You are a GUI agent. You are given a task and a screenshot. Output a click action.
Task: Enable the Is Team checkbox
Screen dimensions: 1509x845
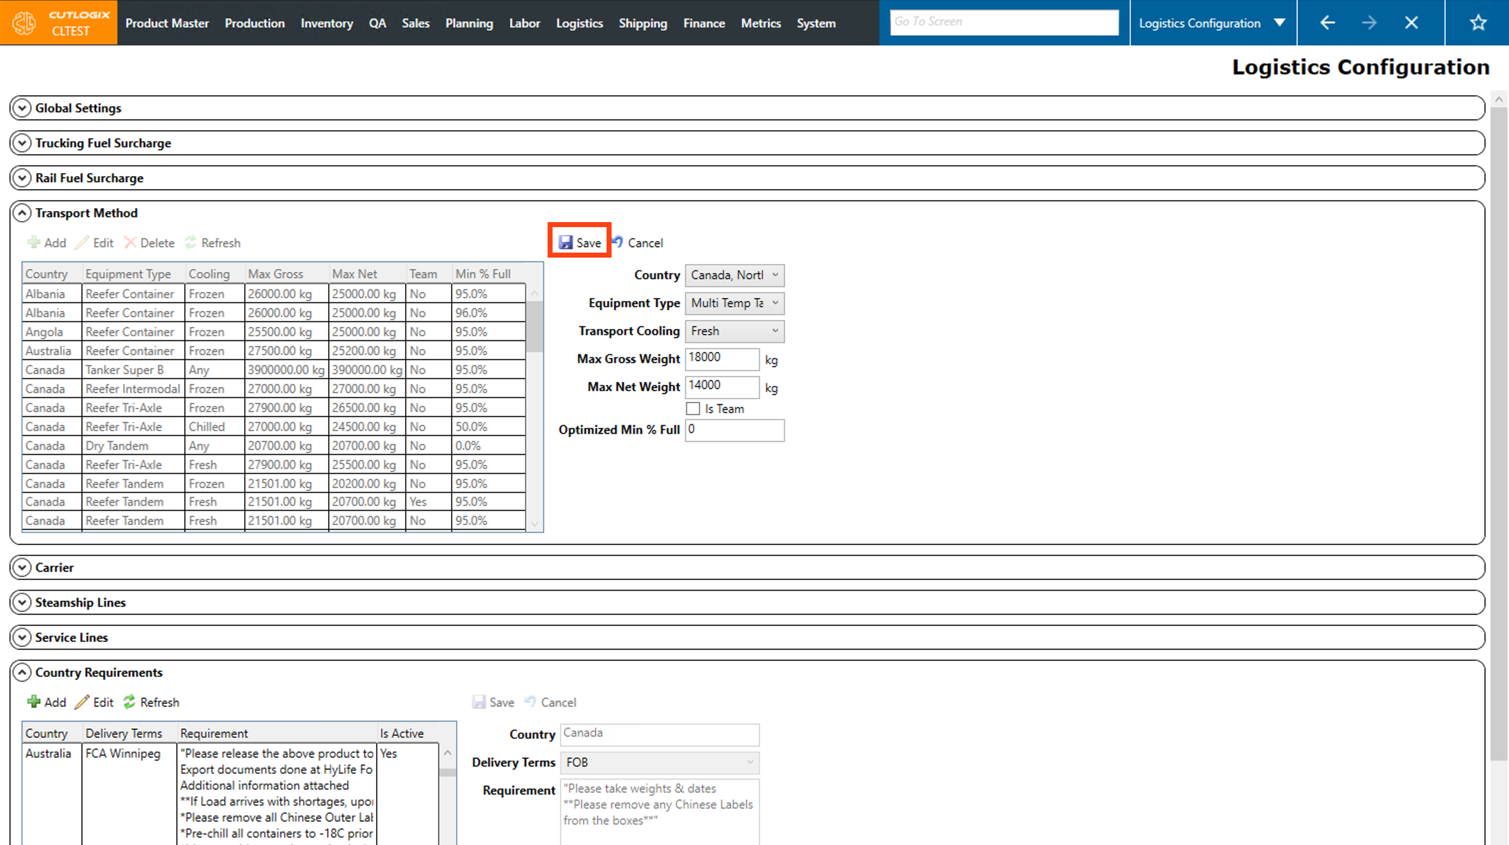693,409
